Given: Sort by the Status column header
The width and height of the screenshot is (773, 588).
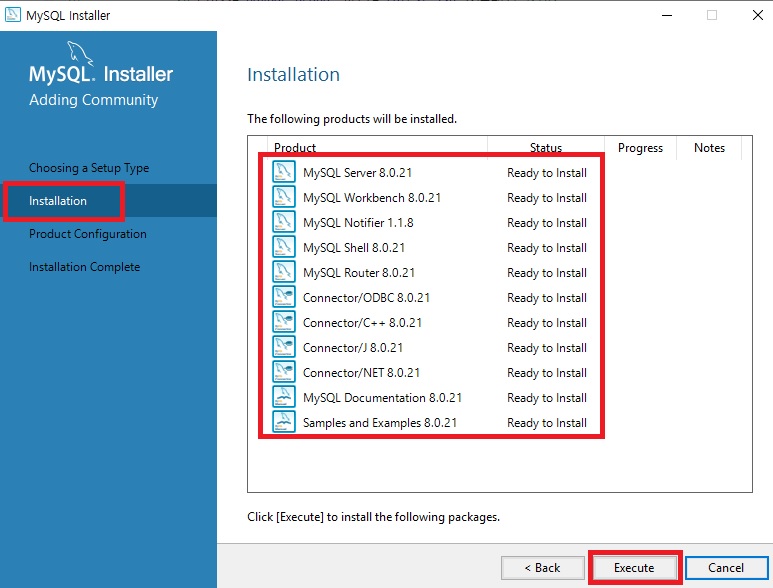Looking at the screenshot, I should point(546,147).
